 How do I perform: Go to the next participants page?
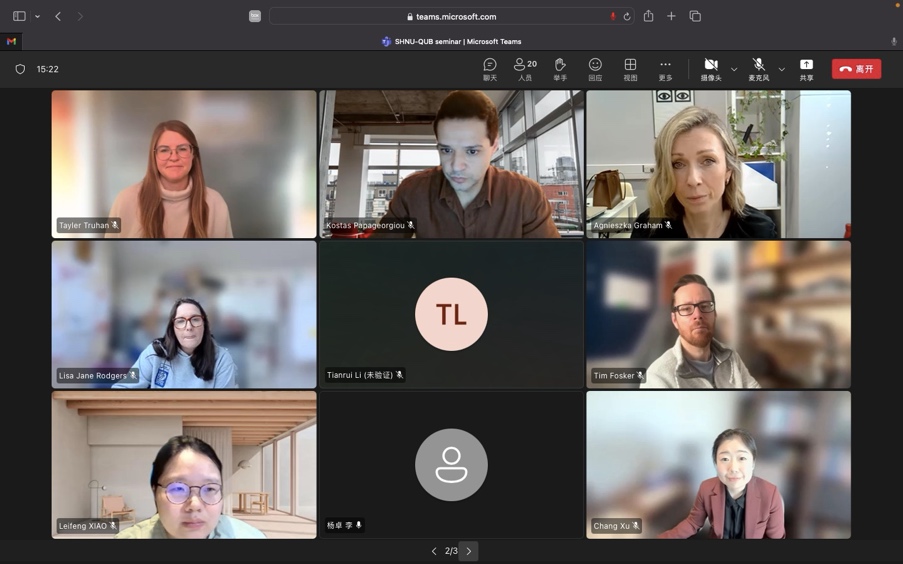pyautogui.click(x=469, y=551)
